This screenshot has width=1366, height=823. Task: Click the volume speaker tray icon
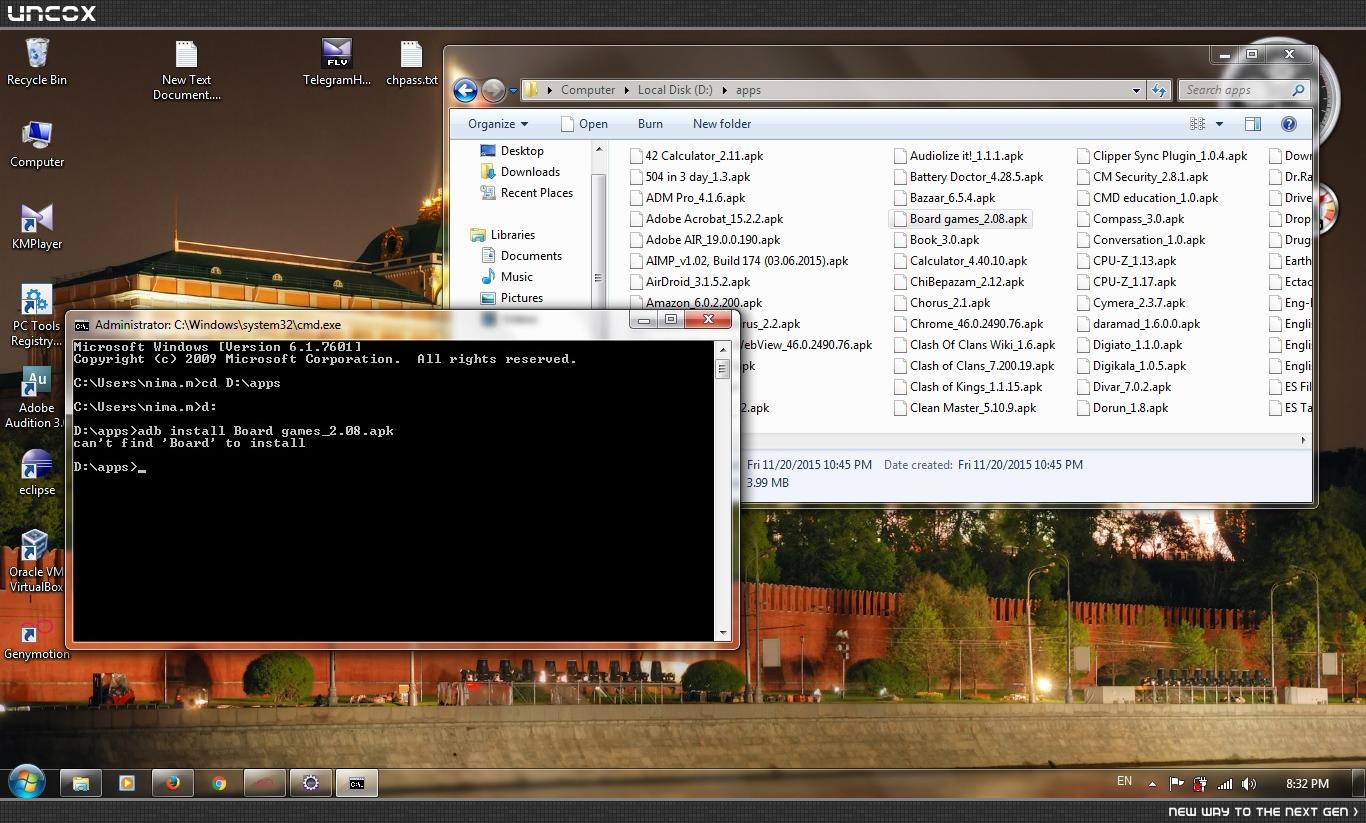pos(1249,784)
